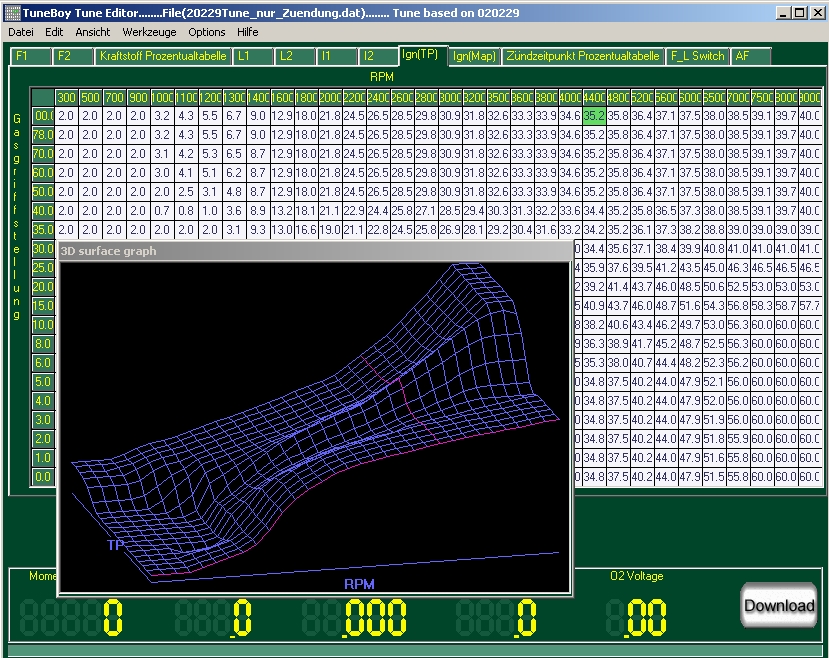829x658 pixels.
Task: Select the 78.0 throttle row header
Action: pyautogui.click(x=42, y=135)
